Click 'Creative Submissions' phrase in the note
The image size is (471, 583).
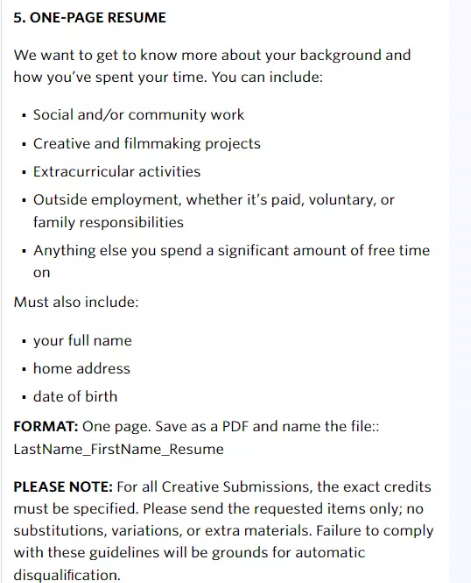click(x=237, y=487)
